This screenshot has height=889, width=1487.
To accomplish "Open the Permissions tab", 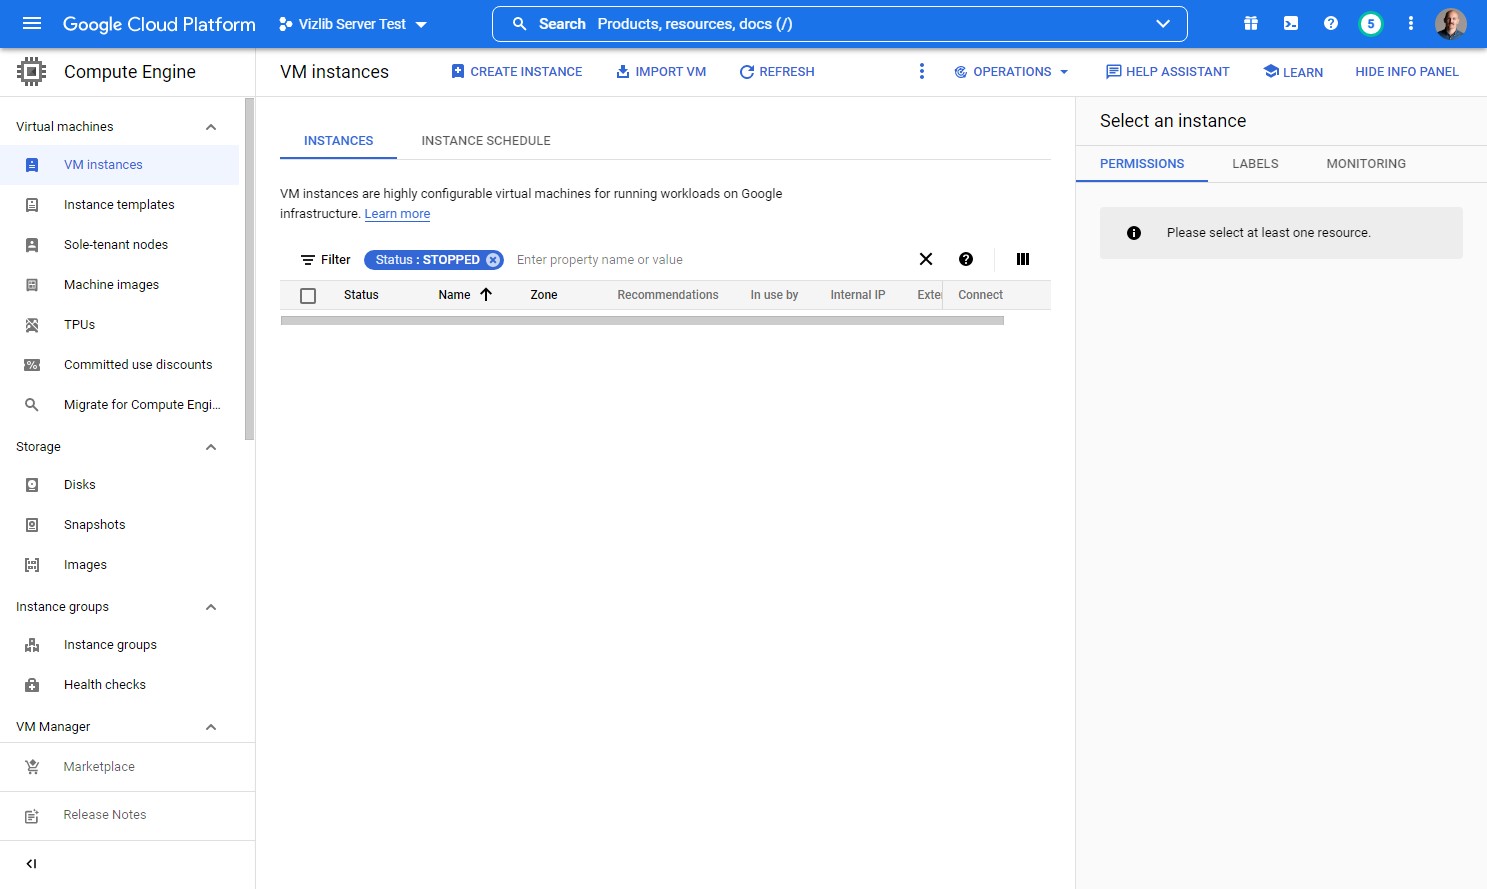I will pyautogui.click(x=1142, y=164).
